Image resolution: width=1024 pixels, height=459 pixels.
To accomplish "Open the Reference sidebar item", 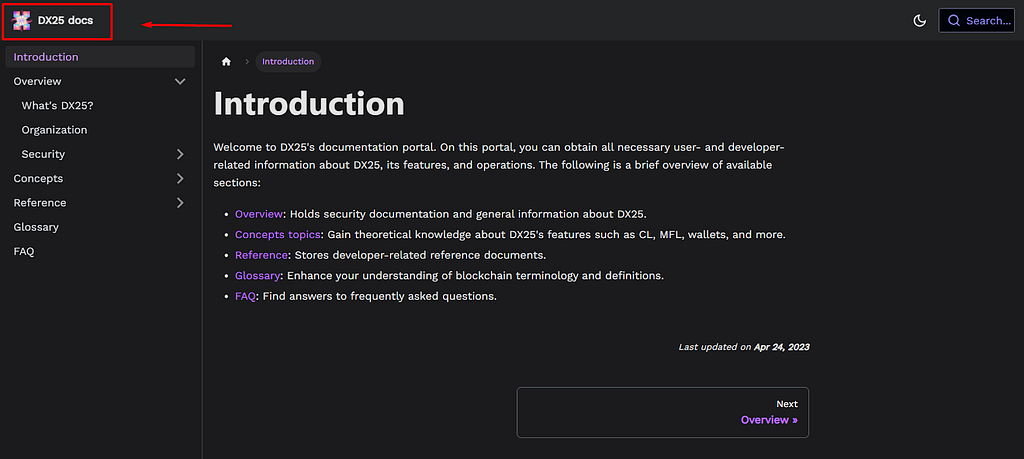I will (40, 202).
